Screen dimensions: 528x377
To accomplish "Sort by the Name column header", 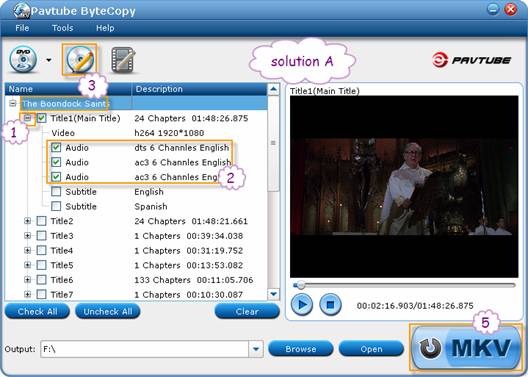I will click(x=68, y=89).
